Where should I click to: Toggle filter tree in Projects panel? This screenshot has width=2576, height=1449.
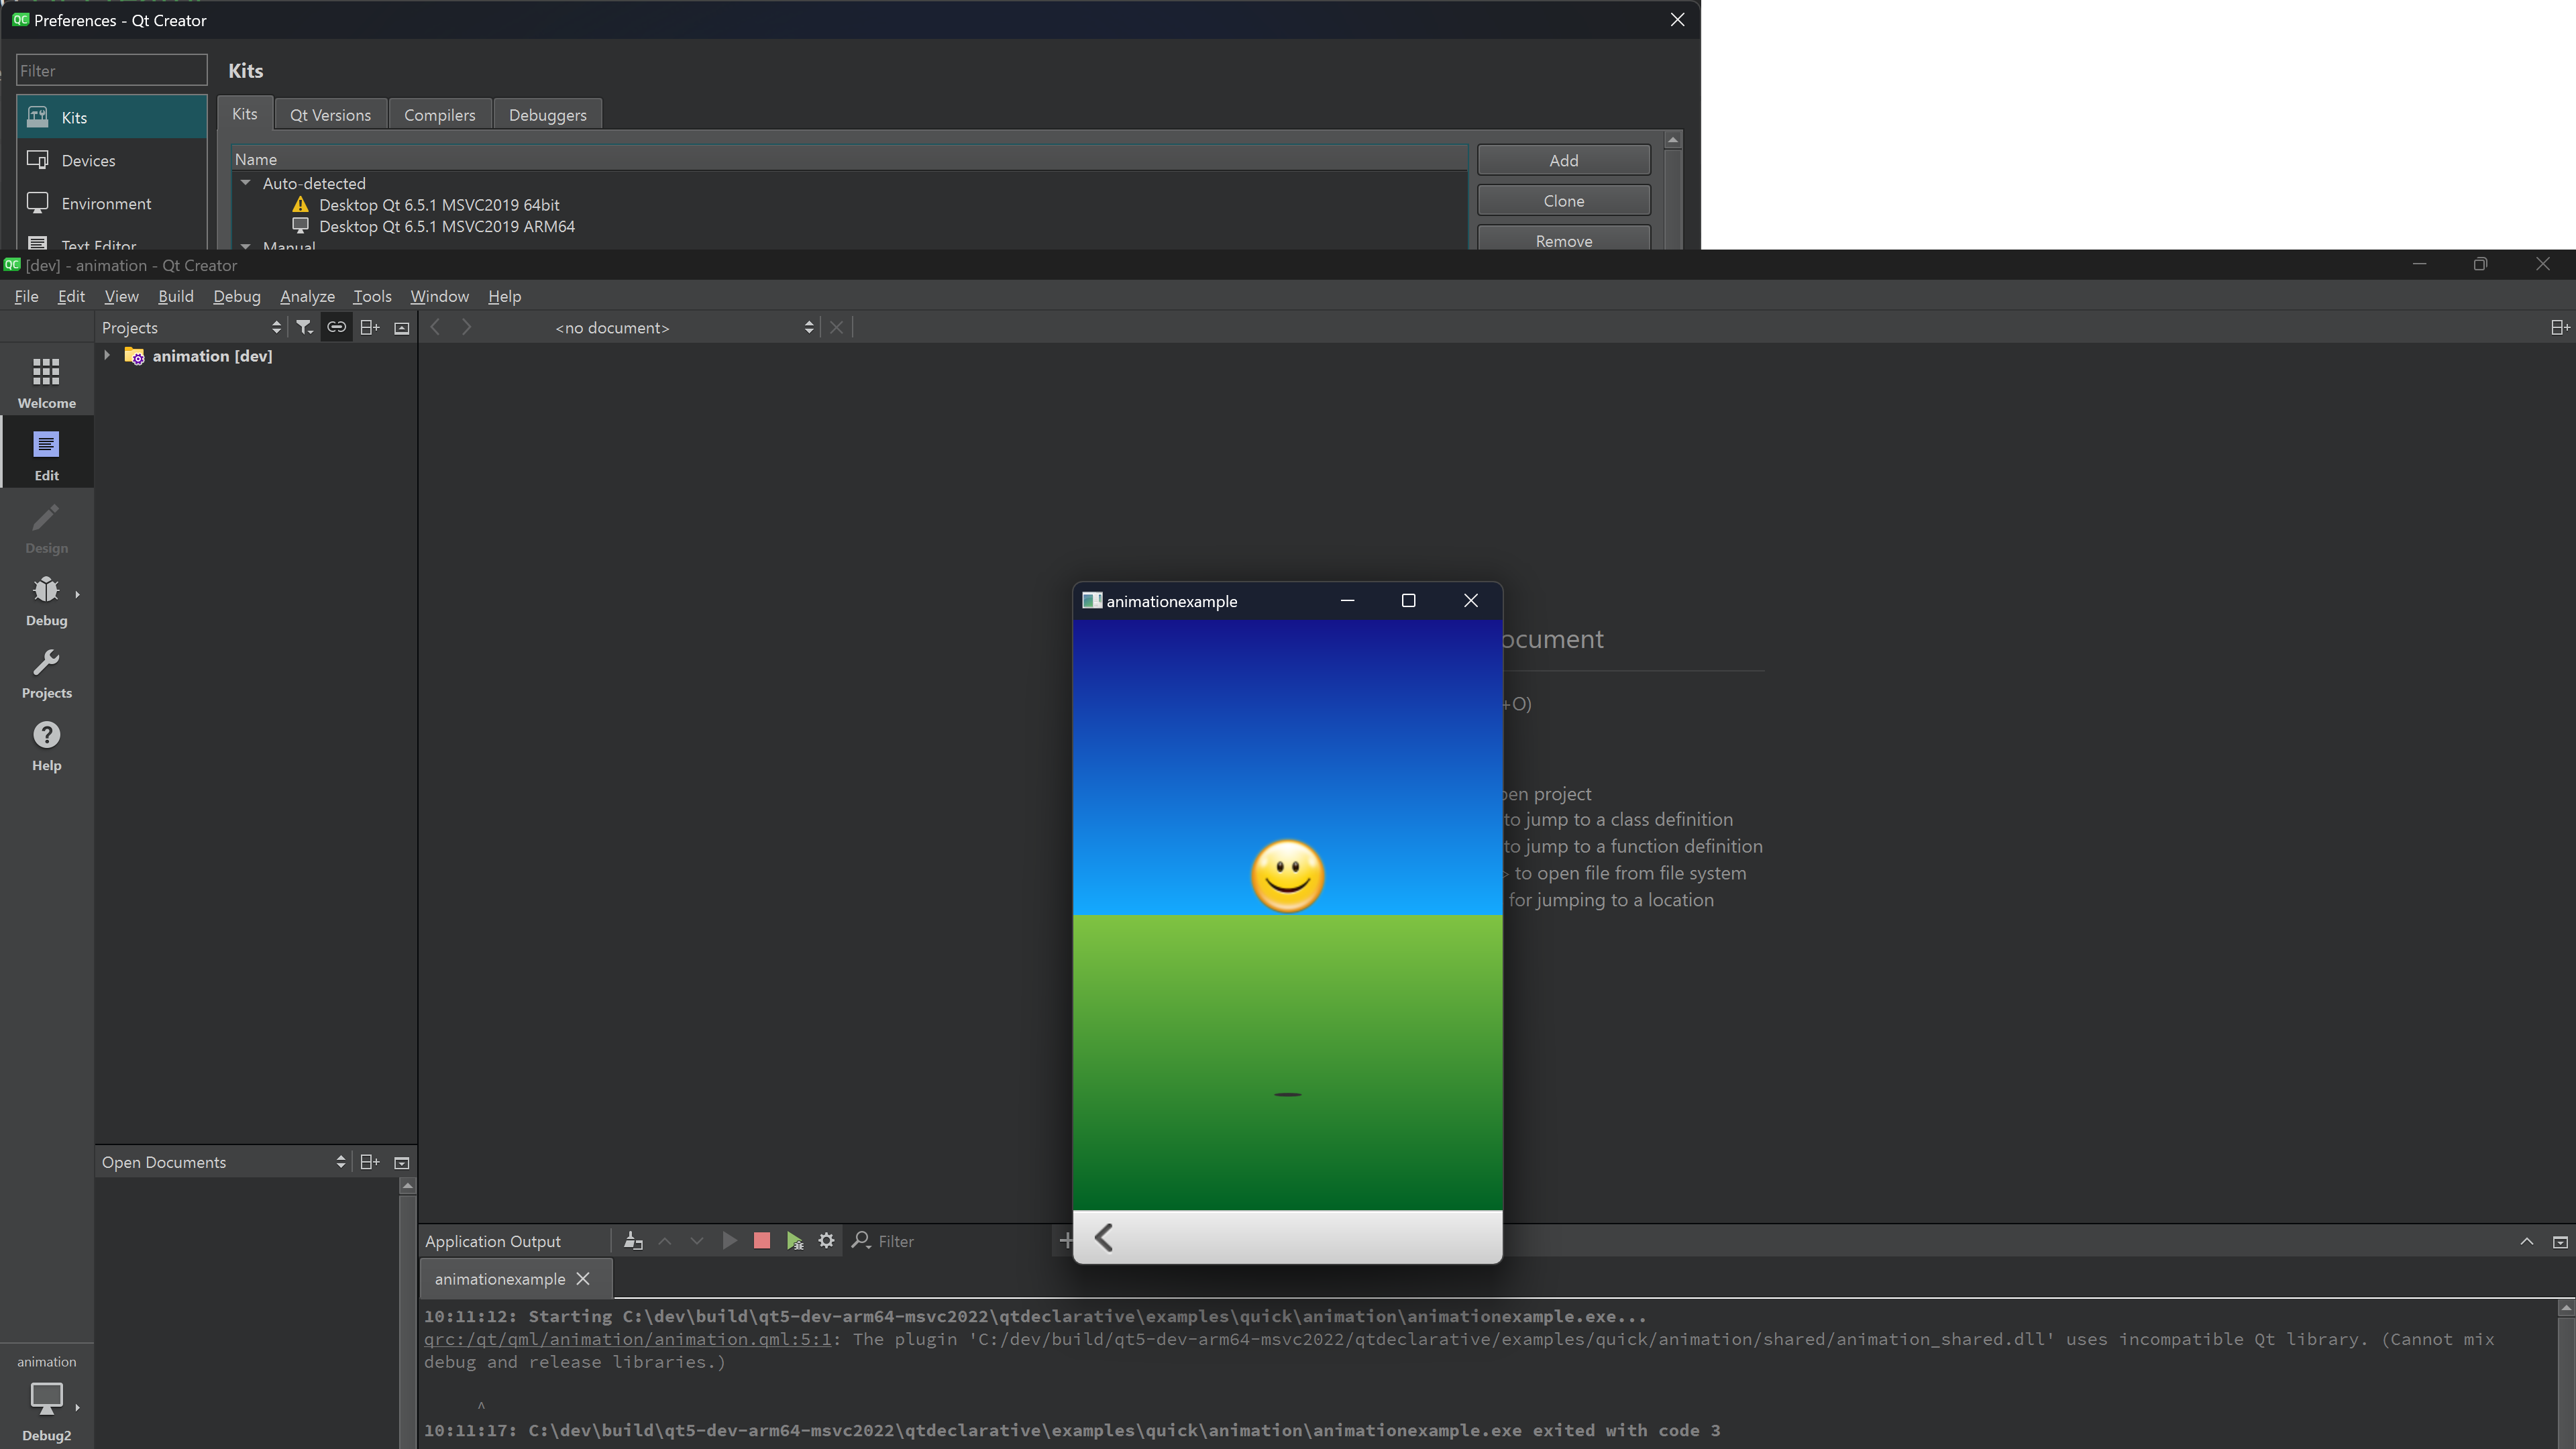[x=304, y=327]
